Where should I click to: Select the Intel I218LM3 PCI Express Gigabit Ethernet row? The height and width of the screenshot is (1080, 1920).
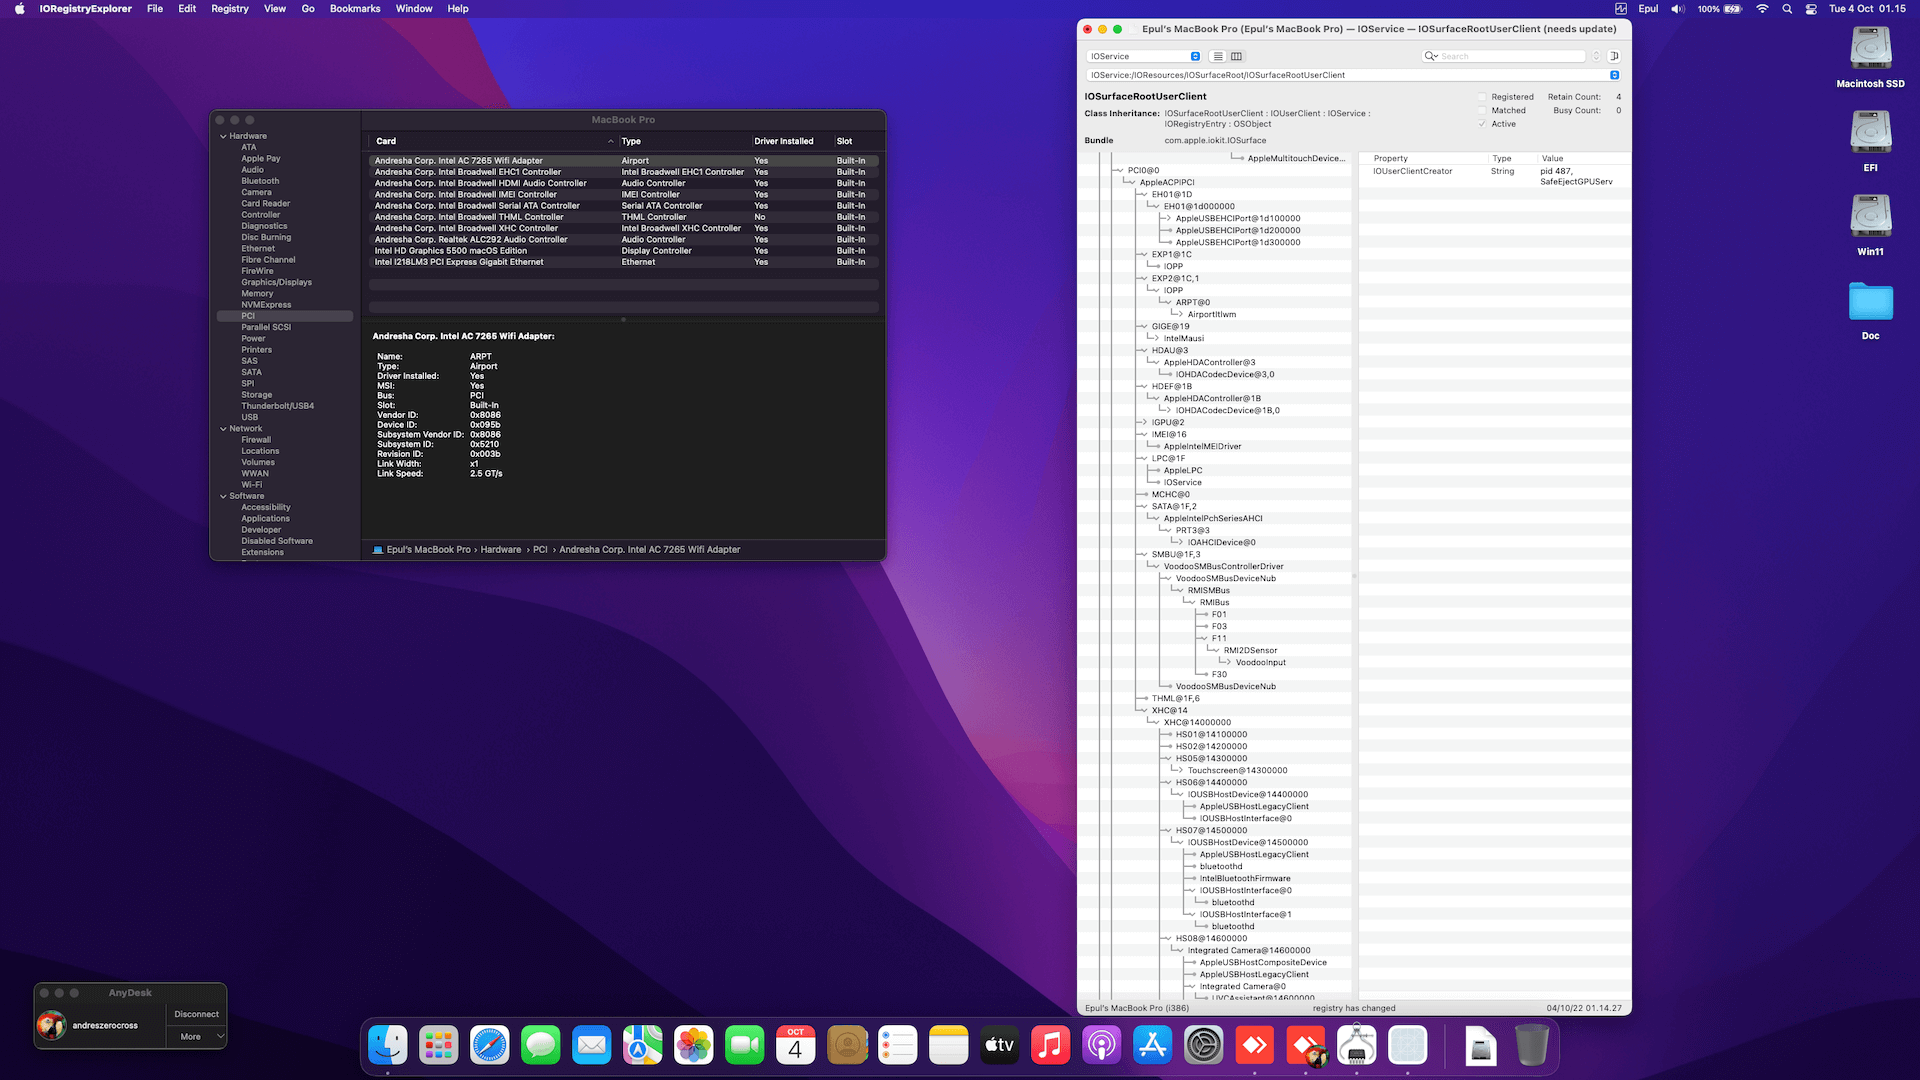click(x=624, y=263)
